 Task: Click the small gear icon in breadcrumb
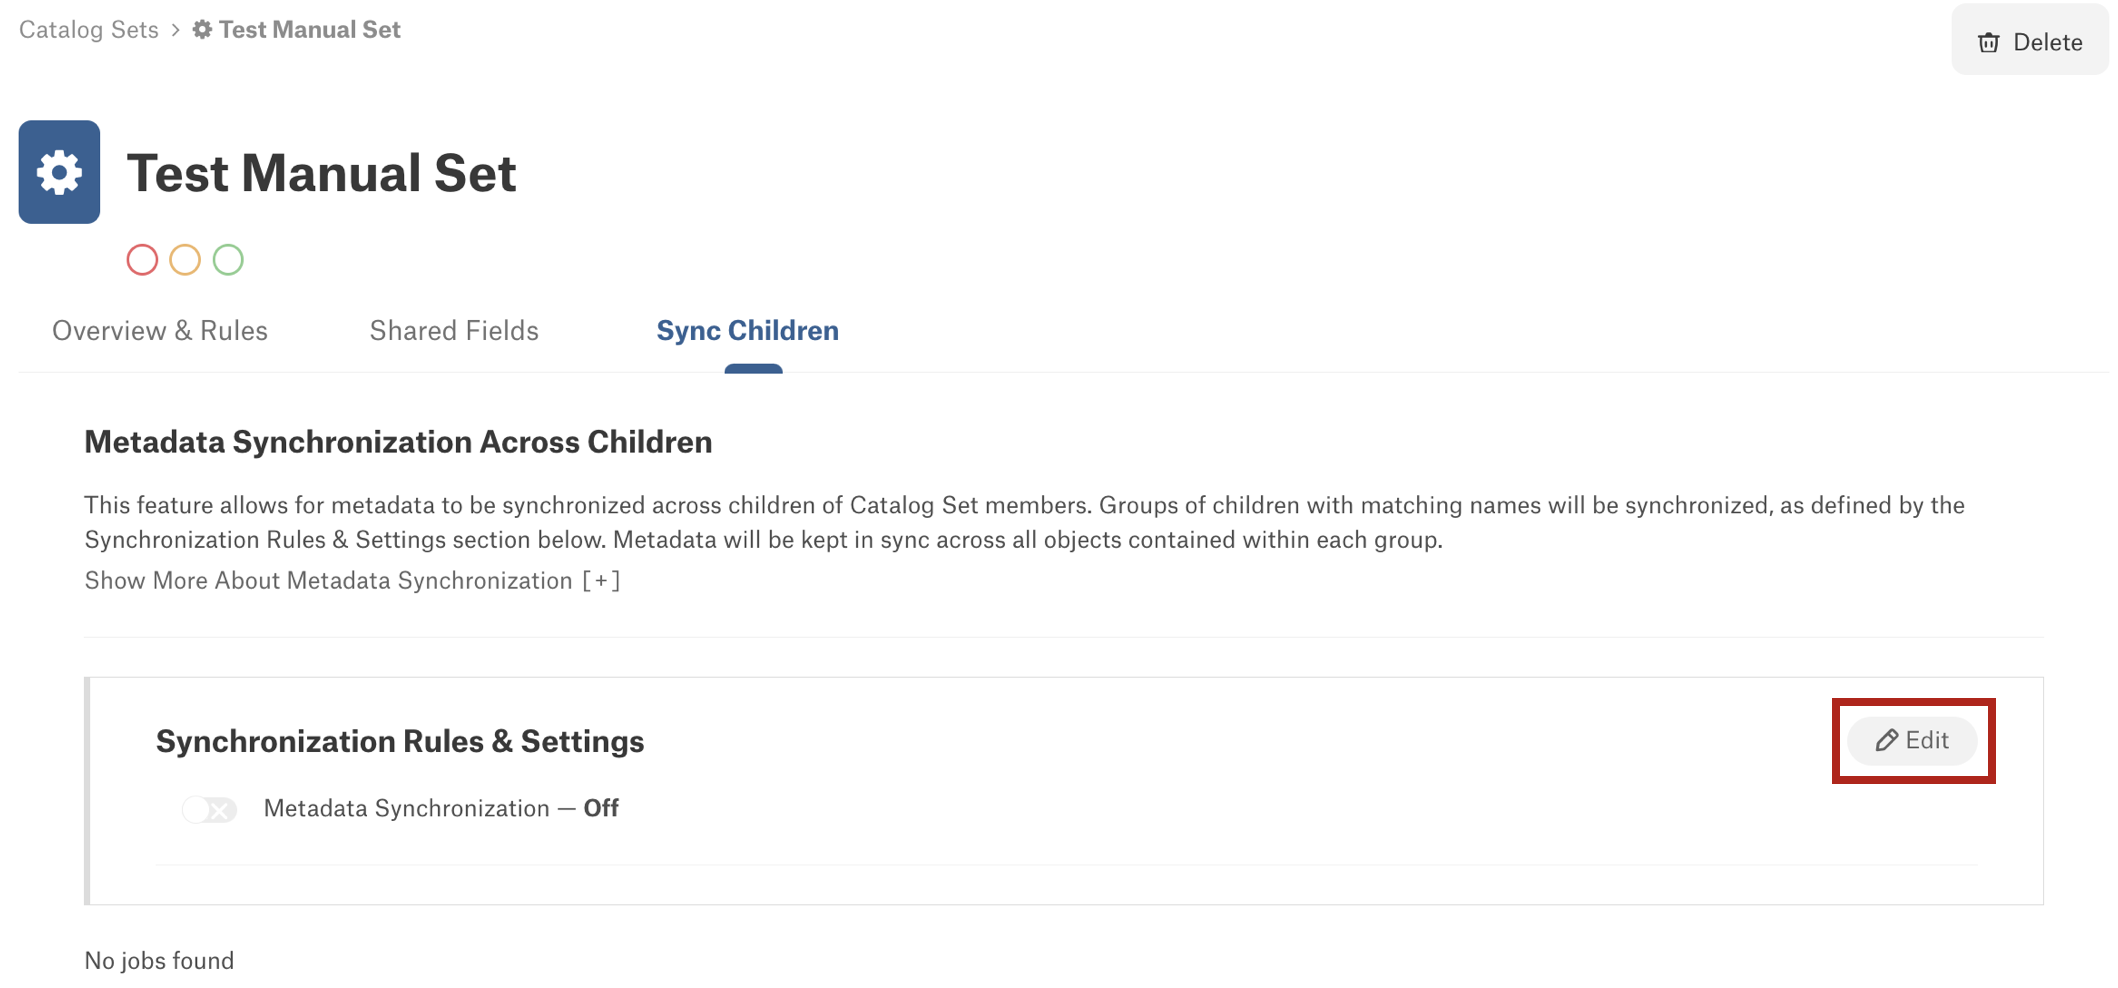pyautogui.click(x=202, y=30)
